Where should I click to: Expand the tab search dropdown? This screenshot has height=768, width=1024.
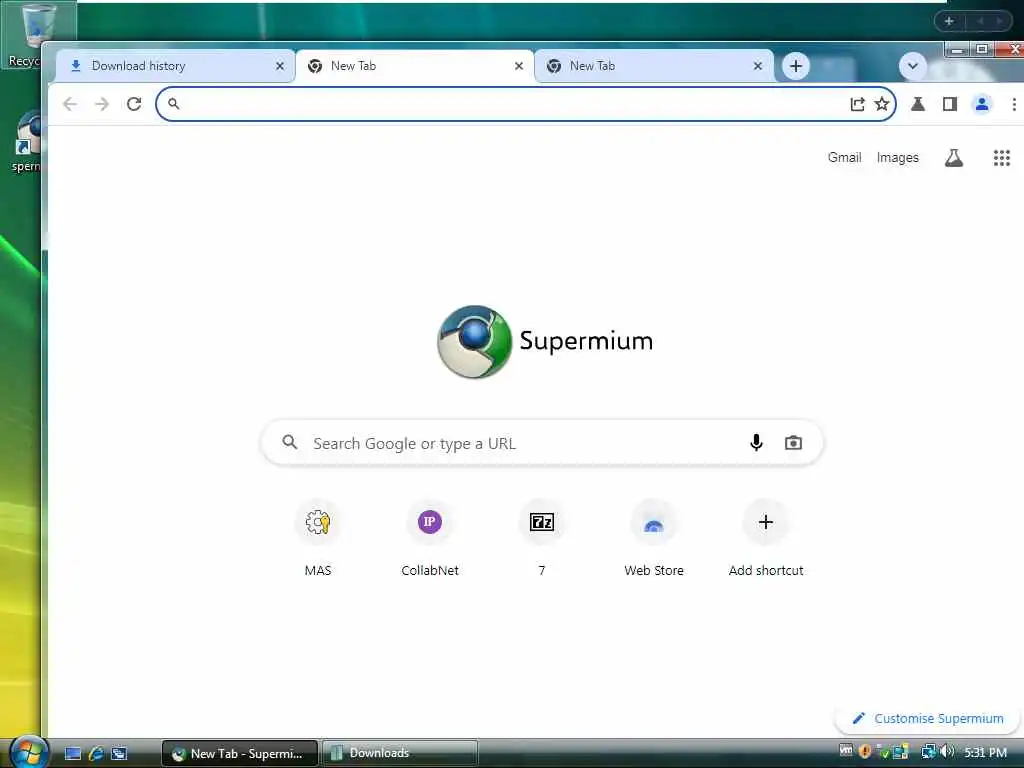click(x=912, y=66)
